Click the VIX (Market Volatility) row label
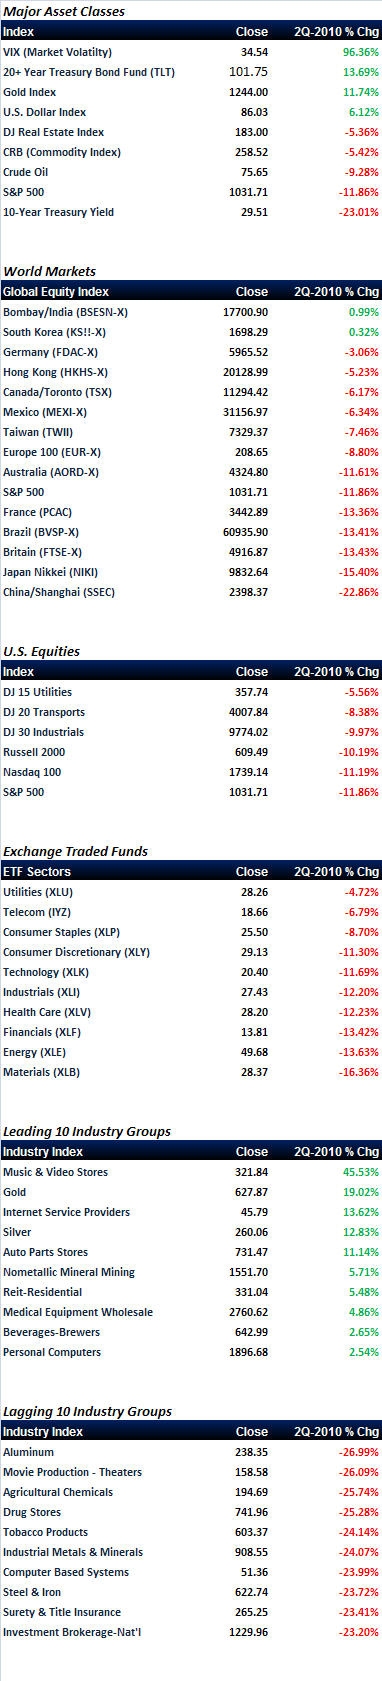Viewport: 382px width, 1681px height. (x=57, y=52)
